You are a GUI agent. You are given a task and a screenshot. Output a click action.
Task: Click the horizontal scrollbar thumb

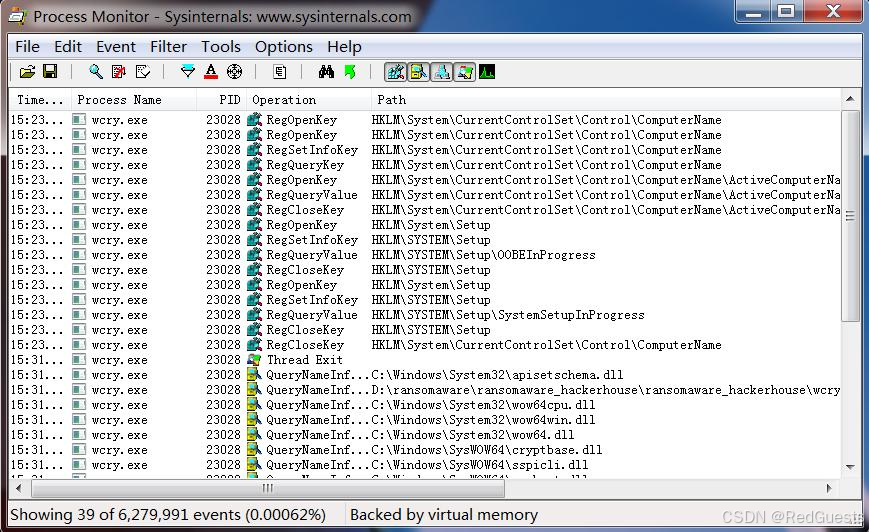point(268,488)
